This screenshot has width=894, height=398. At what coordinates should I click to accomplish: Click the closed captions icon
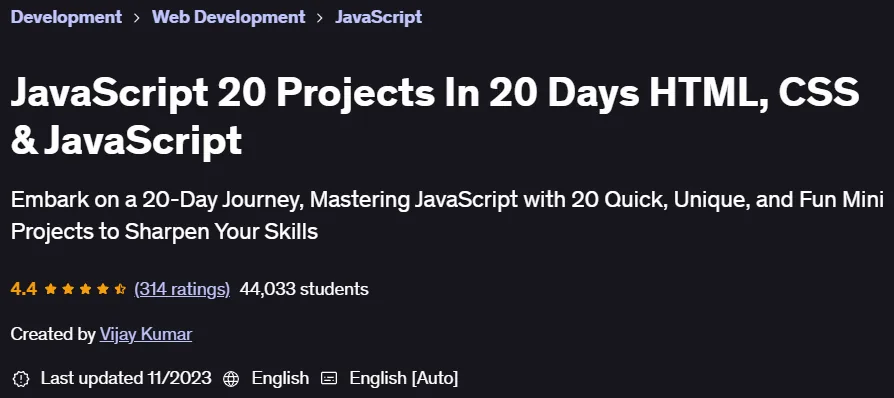329,378
